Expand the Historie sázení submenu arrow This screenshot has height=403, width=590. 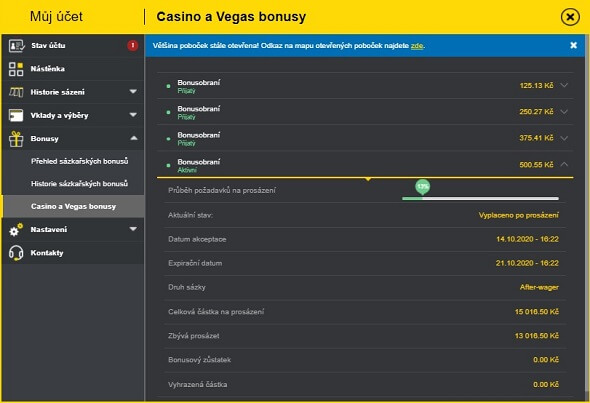point(133,91)
